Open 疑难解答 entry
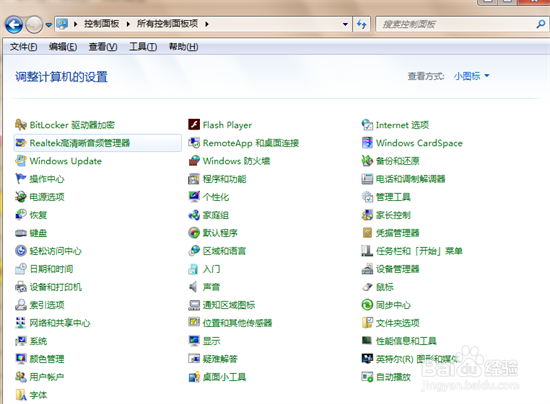 [220, 359]
